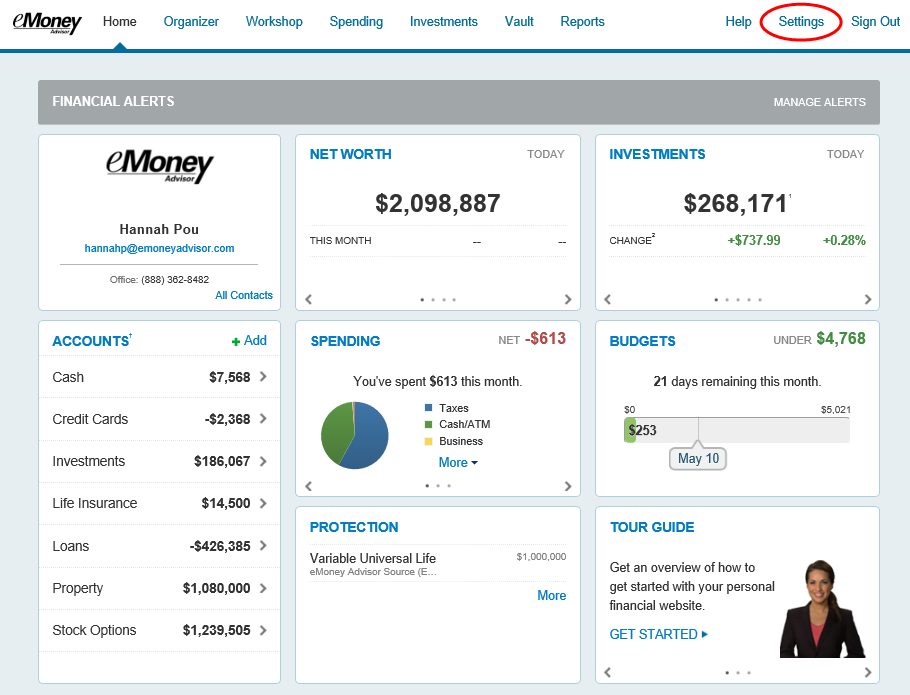Viewport: 910px width, 695px height.
Task: Click the budget progress bar showing $253
Action: (x=736, y=430)
